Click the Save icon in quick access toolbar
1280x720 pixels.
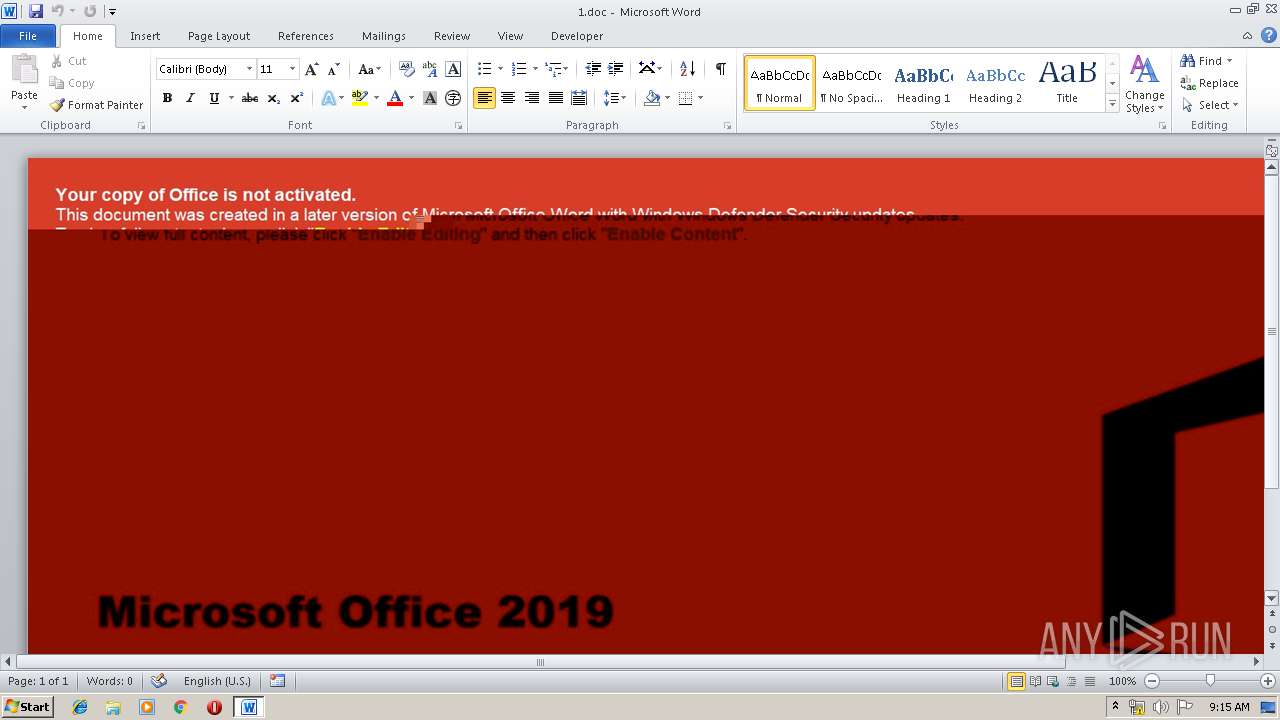pos(36,11)
